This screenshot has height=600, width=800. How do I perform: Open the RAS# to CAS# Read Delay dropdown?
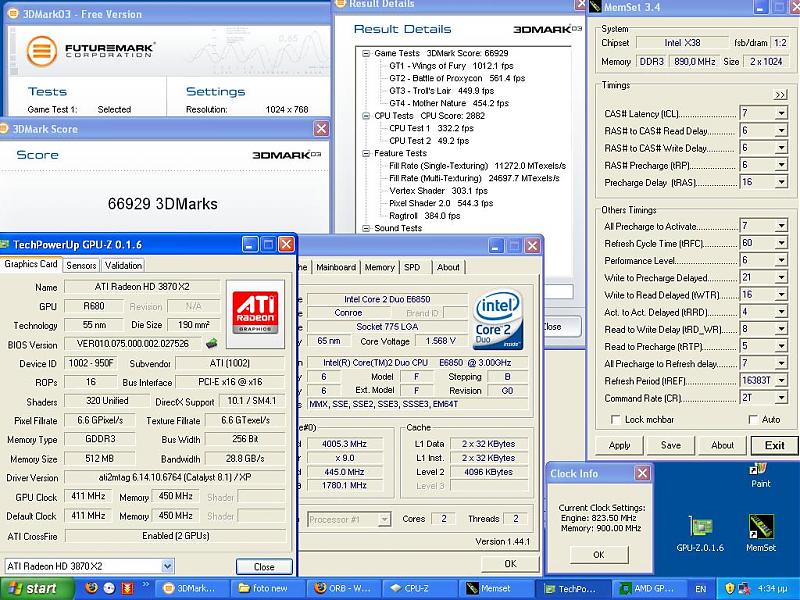781,131
